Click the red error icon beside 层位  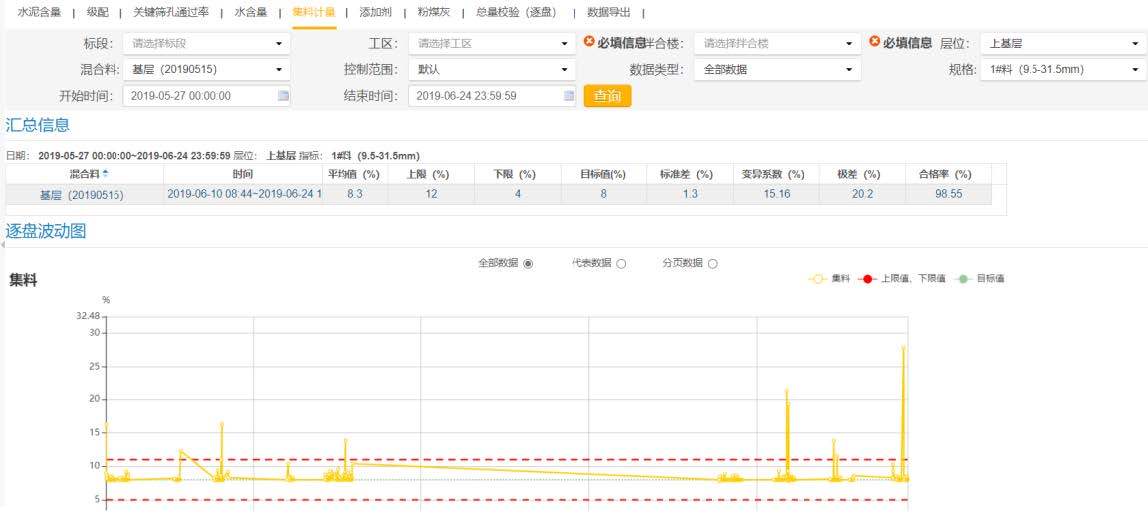[x=875, y=42]
